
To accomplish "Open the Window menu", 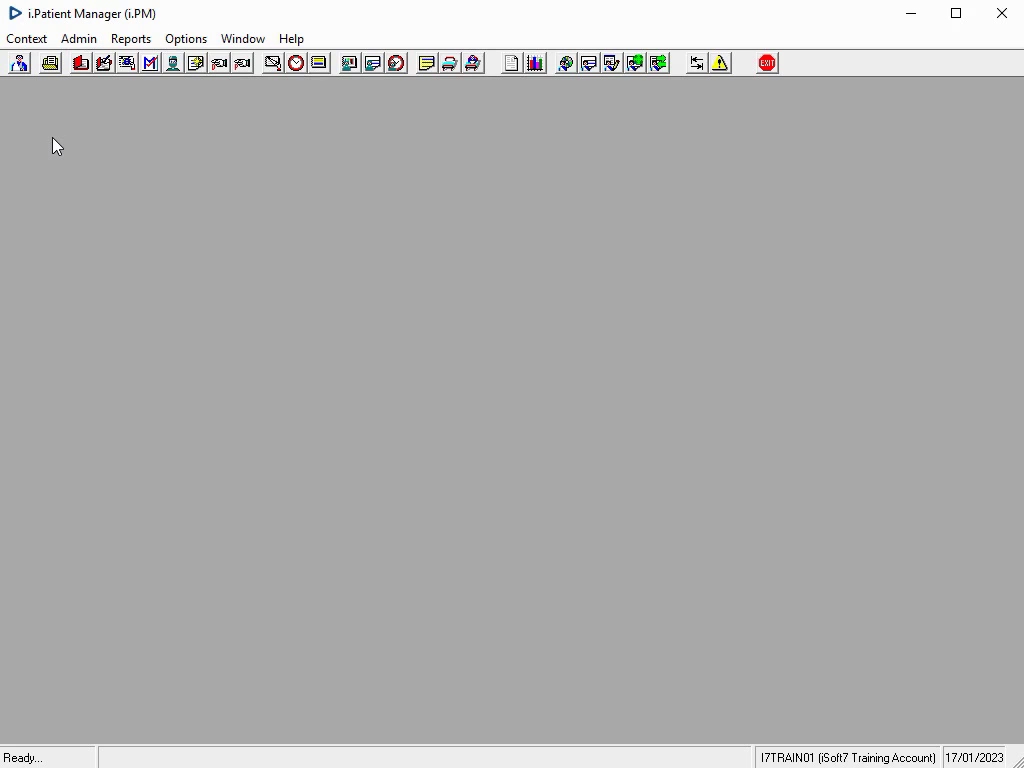I will pyautogui.click(x=243, y=39).
